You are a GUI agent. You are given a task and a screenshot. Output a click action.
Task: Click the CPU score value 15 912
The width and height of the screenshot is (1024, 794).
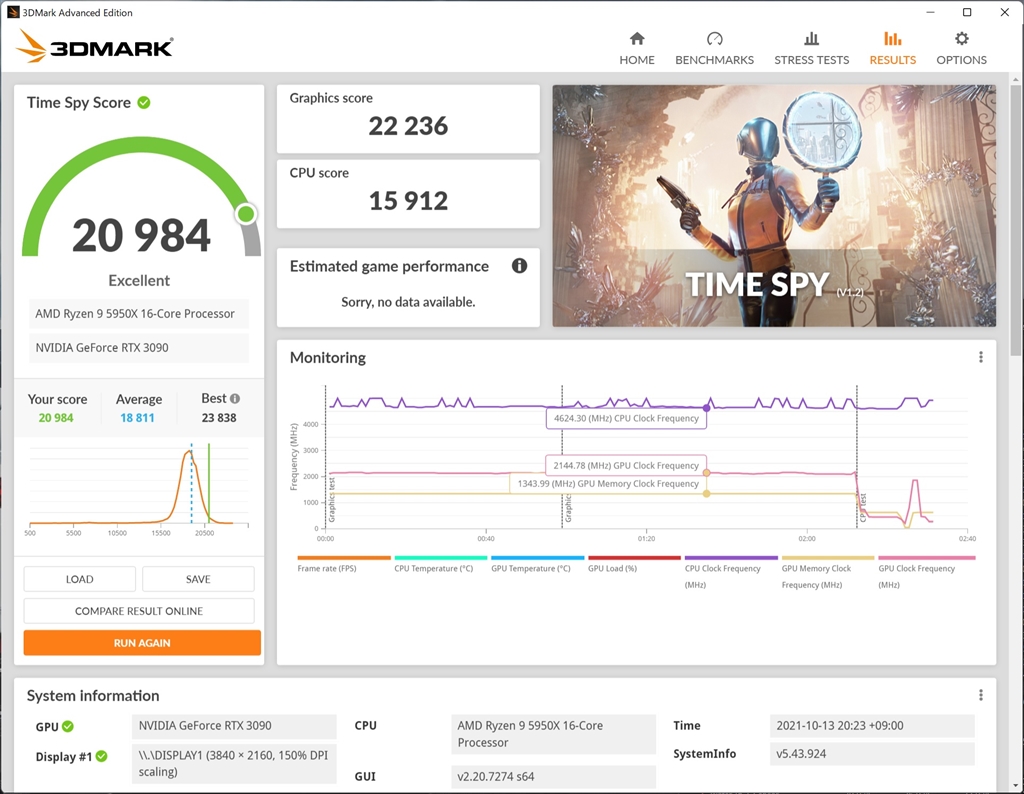click(x=408, y=201)
